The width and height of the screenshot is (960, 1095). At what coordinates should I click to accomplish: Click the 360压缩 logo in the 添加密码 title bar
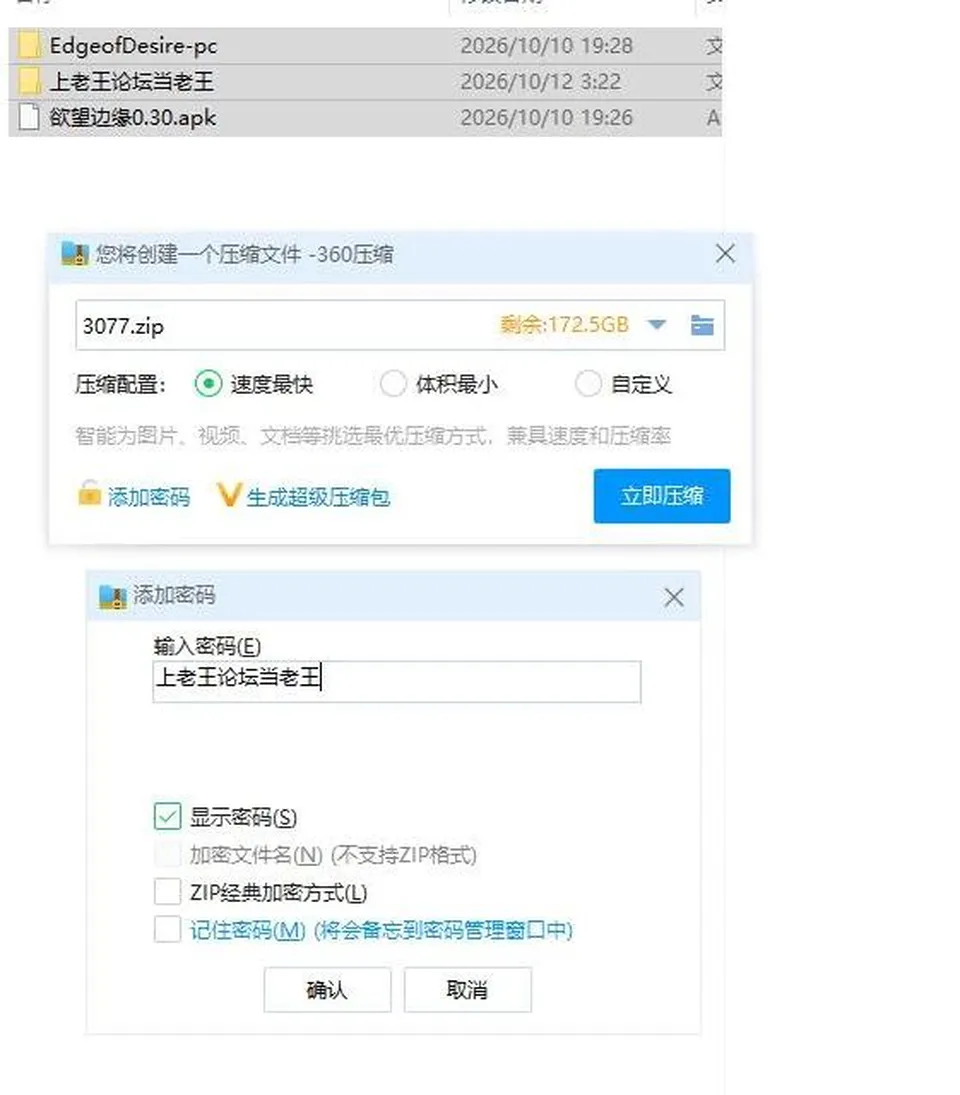tap(112, 596)
